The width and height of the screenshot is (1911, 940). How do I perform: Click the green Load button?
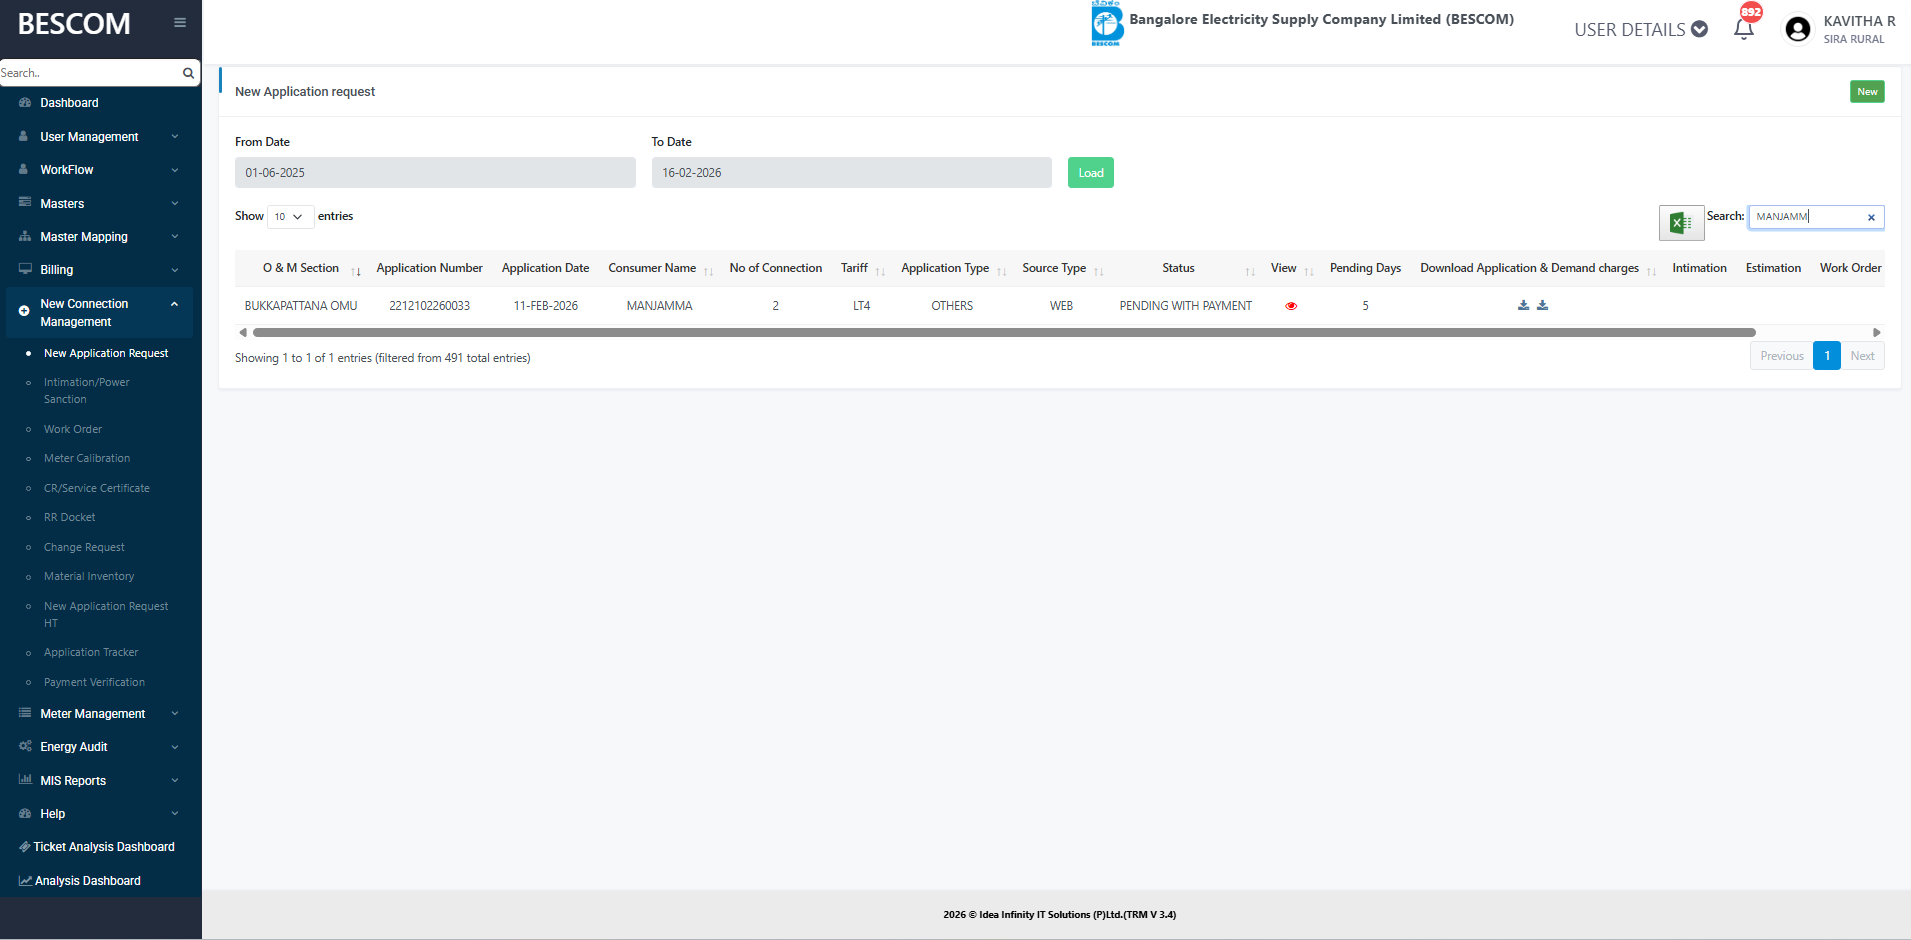click(1090, 173)
